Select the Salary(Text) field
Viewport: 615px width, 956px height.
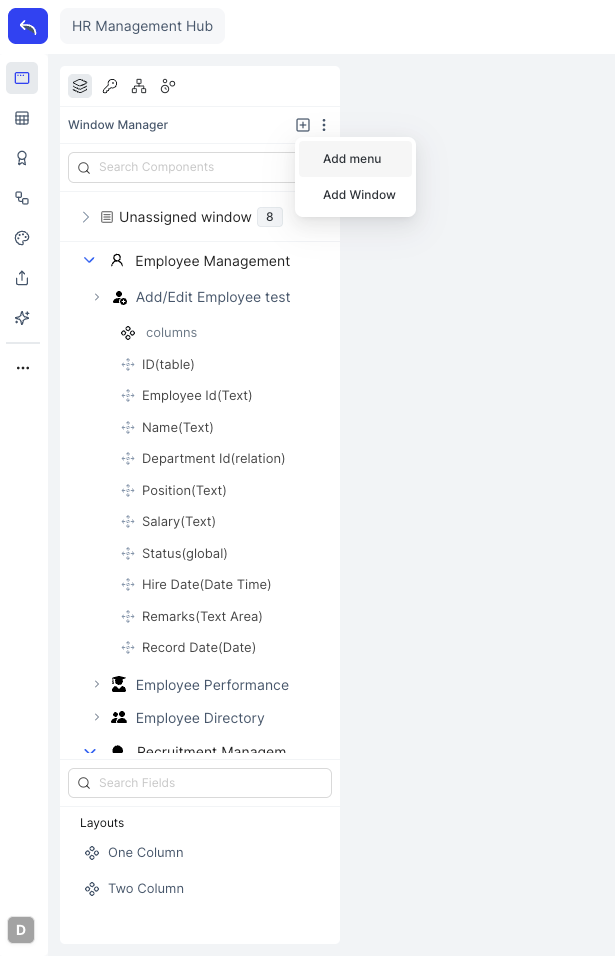click(x=179, y=522)
